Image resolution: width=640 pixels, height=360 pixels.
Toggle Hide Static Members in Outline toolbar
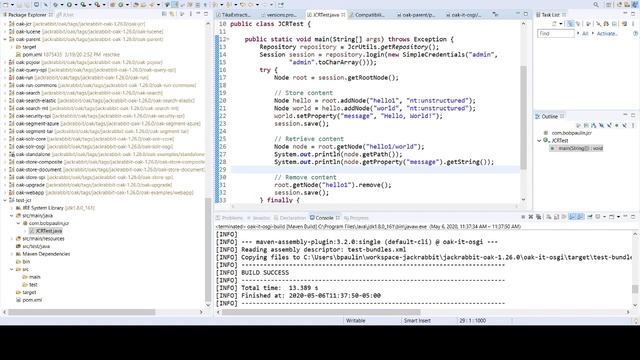[609, 125]
